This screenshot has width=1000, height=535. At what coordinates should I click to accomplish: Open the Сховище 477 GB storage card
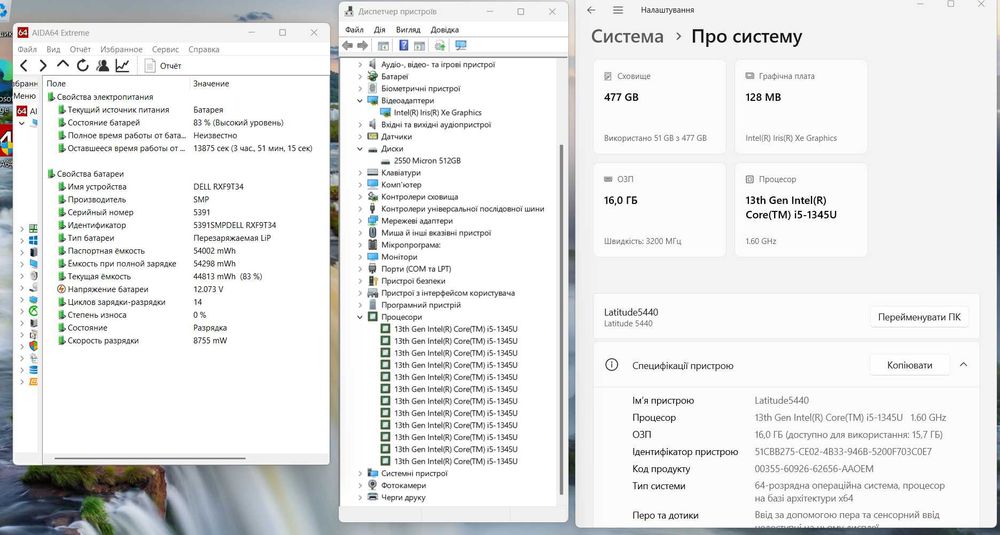tap(659, 106)
